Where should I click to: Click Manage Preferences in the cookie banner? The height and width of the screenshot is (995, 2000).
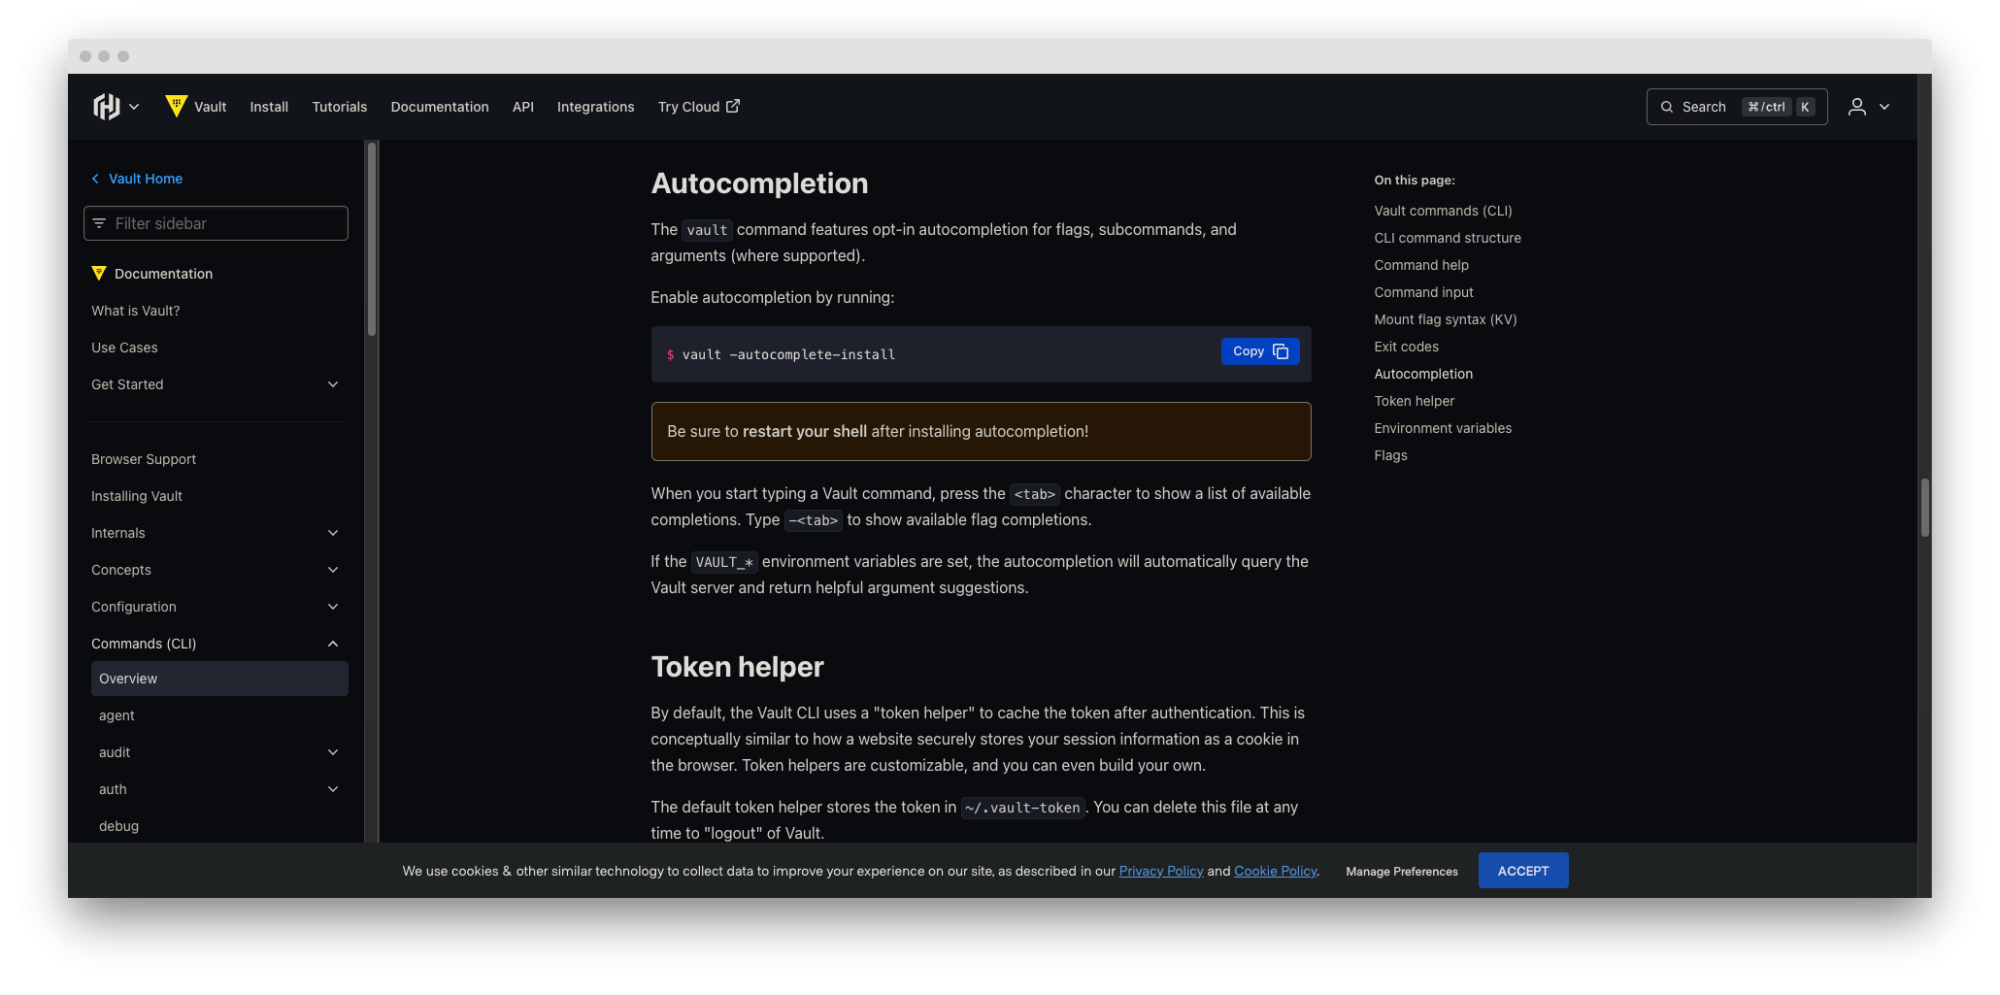coord(1400,870)
